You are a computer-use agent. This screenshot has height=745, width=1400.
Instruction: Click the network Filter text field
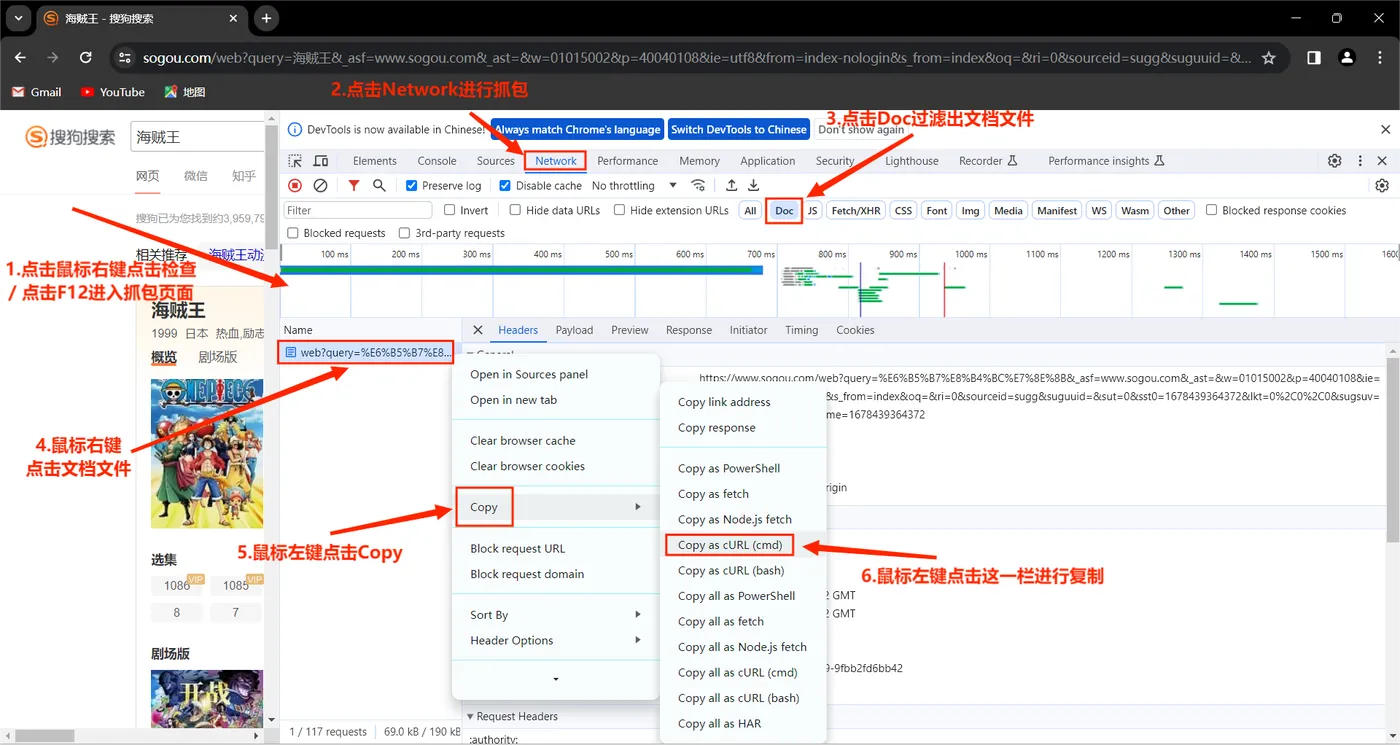click(358, 210)
